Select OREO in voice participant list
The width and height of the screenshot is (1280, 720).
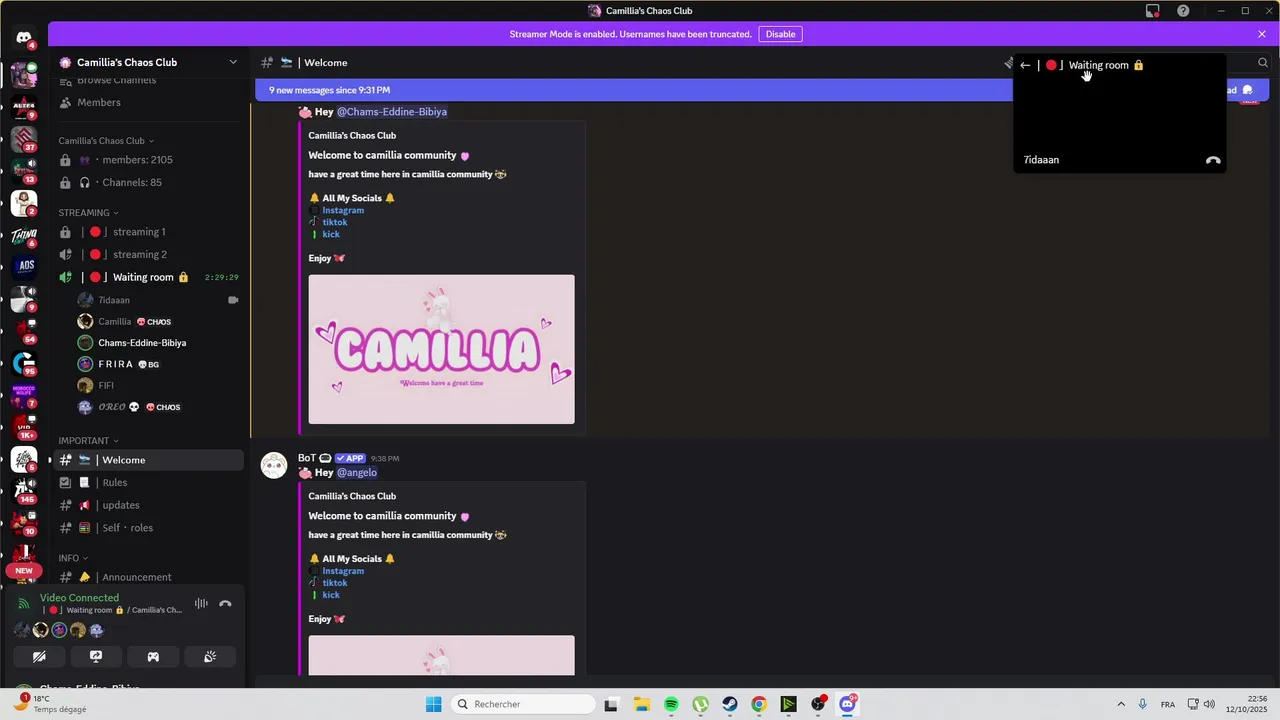point(158,407)
